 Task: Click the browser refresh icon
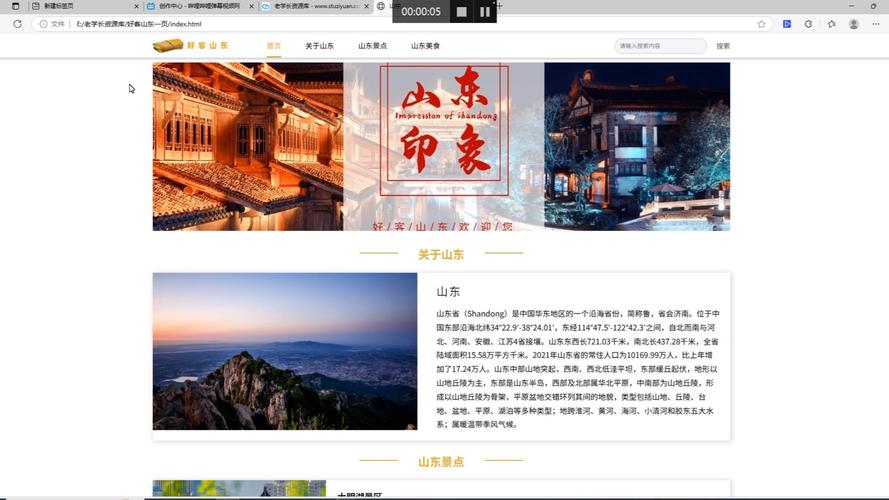[17, 24]
